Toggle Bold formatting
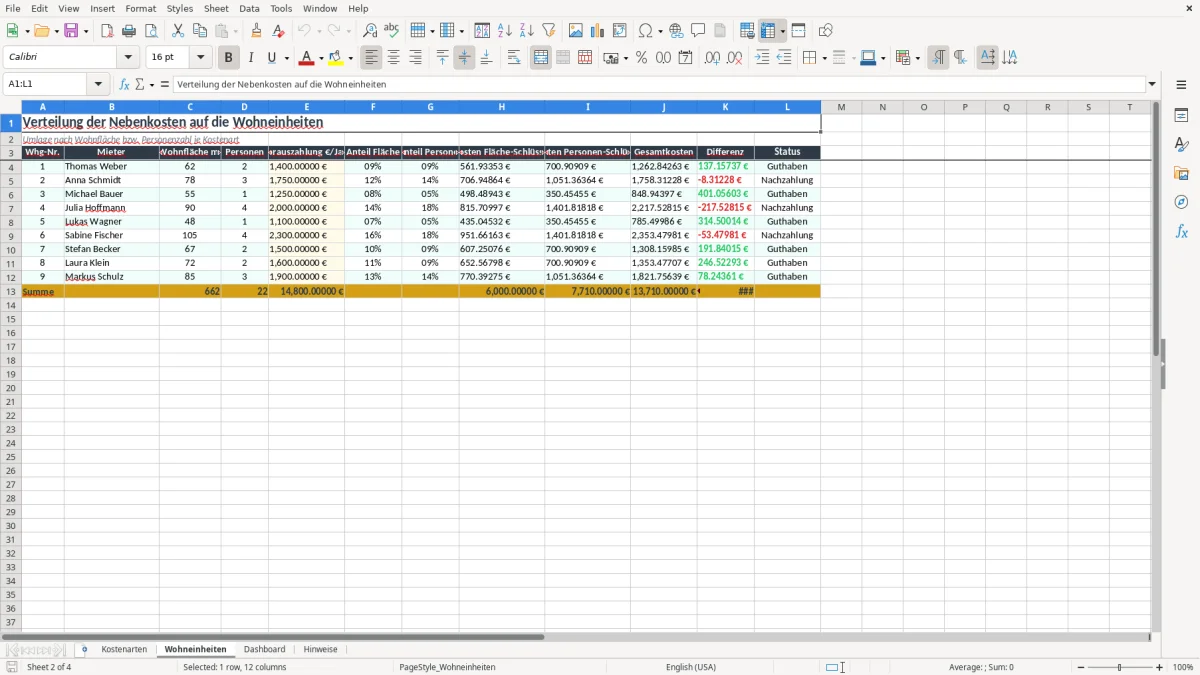The width and height of the screenshot is (1200, 675). [x=228, y=58]
